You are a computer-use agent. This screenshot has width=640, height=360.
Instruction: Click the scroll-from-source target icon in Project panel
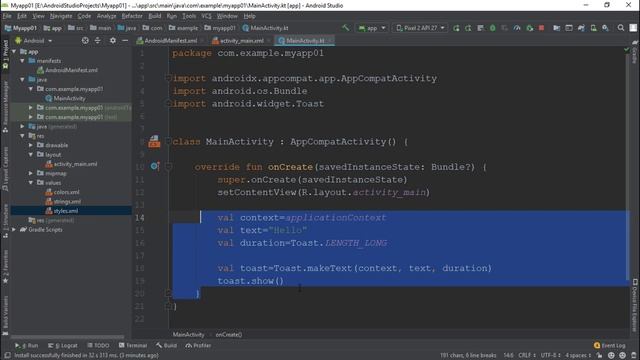click(x=85, y=40)
